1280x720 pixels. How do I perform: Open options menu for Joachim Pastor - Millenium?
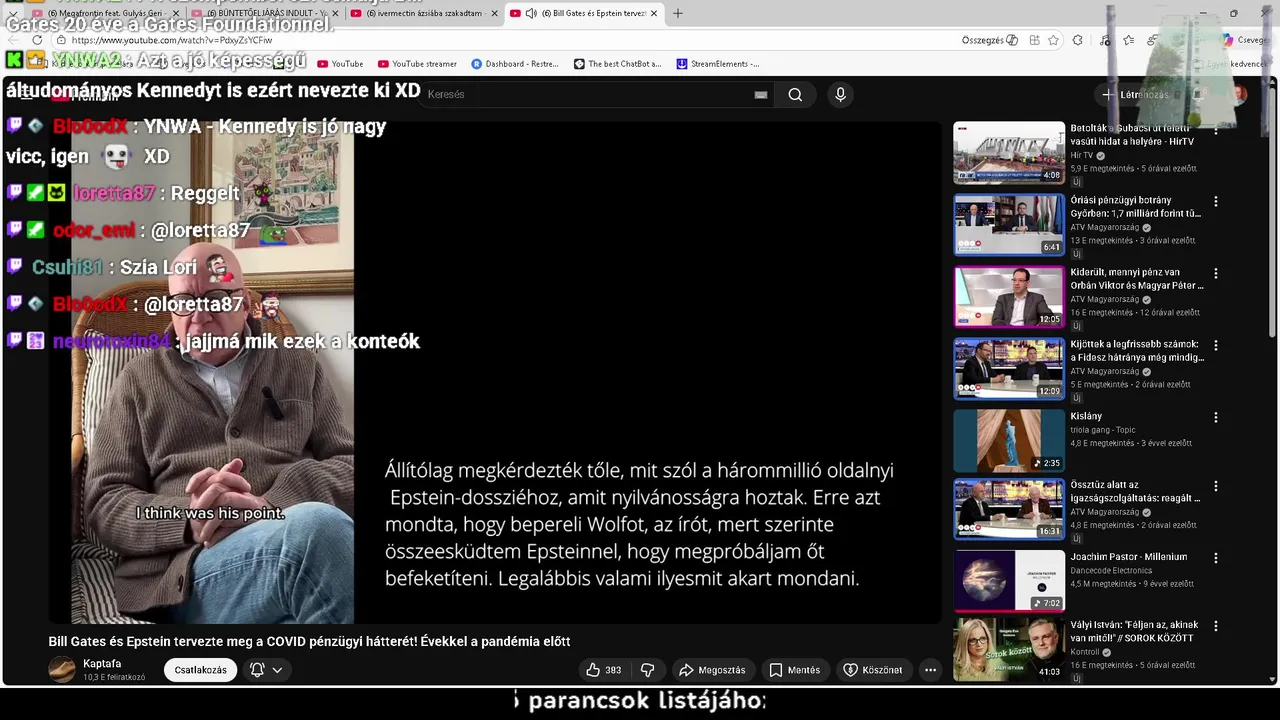coord(1215,558)
